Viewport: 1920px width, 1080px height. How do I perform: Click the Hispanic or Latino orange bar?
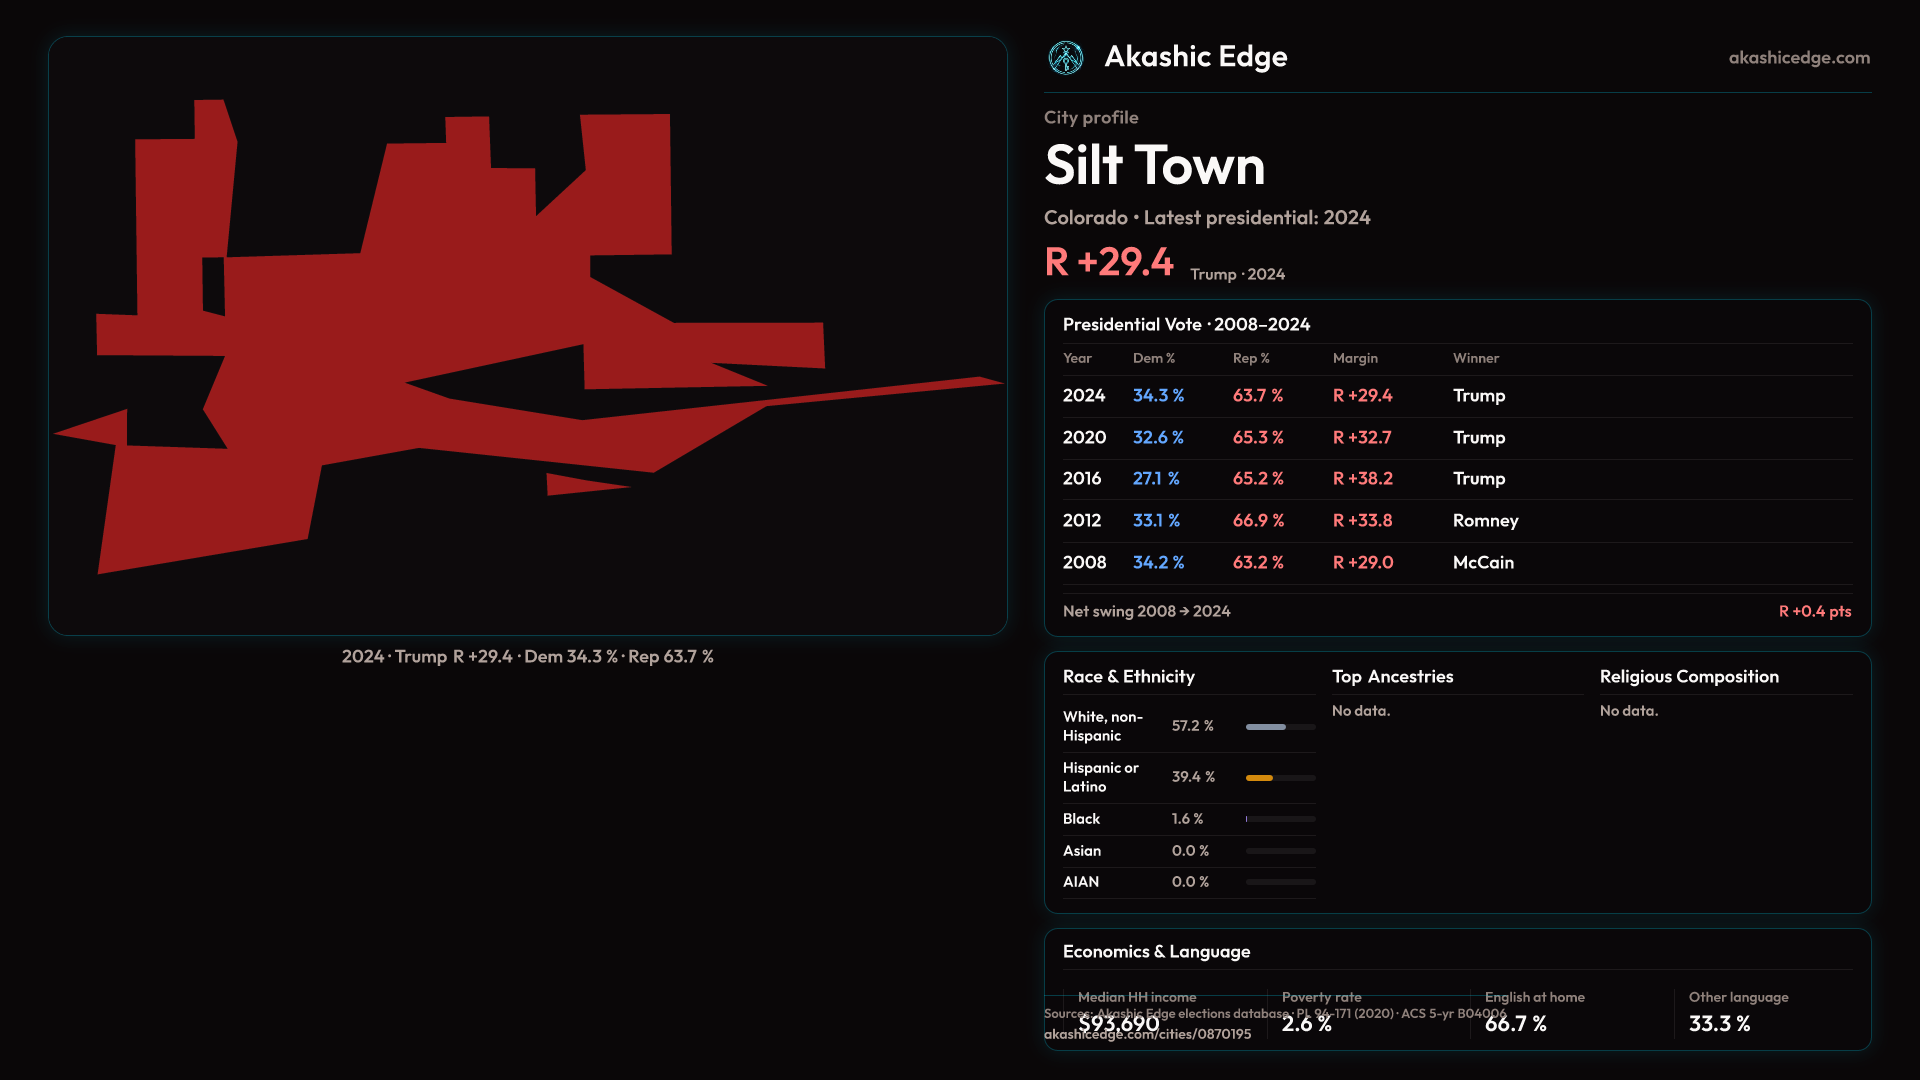coord(1260,778)
